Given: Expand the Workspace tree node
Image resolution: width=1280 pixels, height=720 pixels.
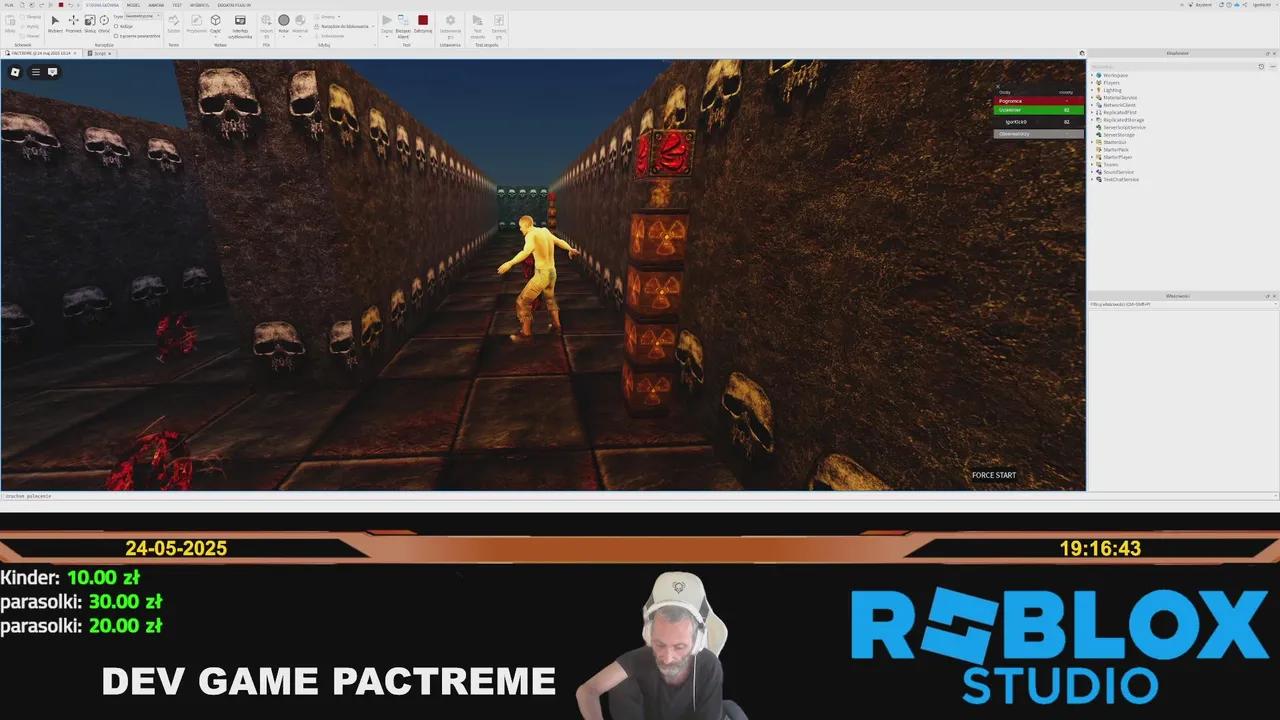Looking at the screenshot, I should (1092, 75).
